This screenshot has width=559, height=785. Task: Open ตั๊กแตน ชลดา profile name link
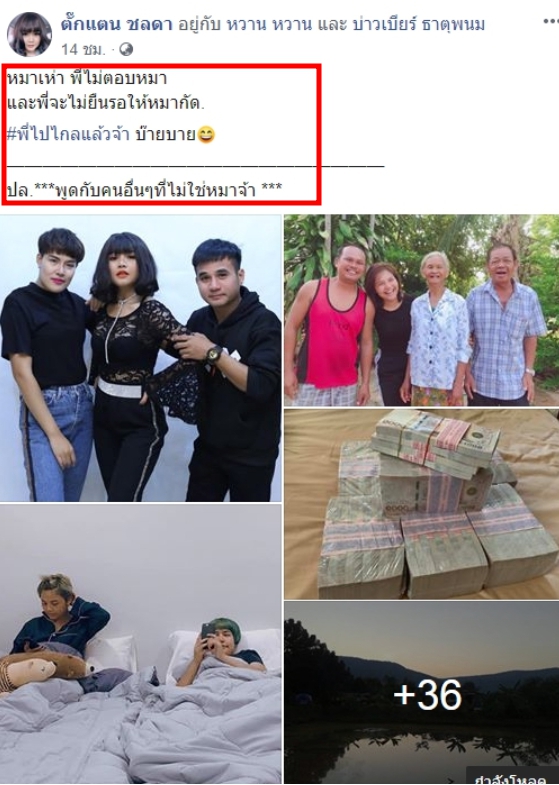117,24
